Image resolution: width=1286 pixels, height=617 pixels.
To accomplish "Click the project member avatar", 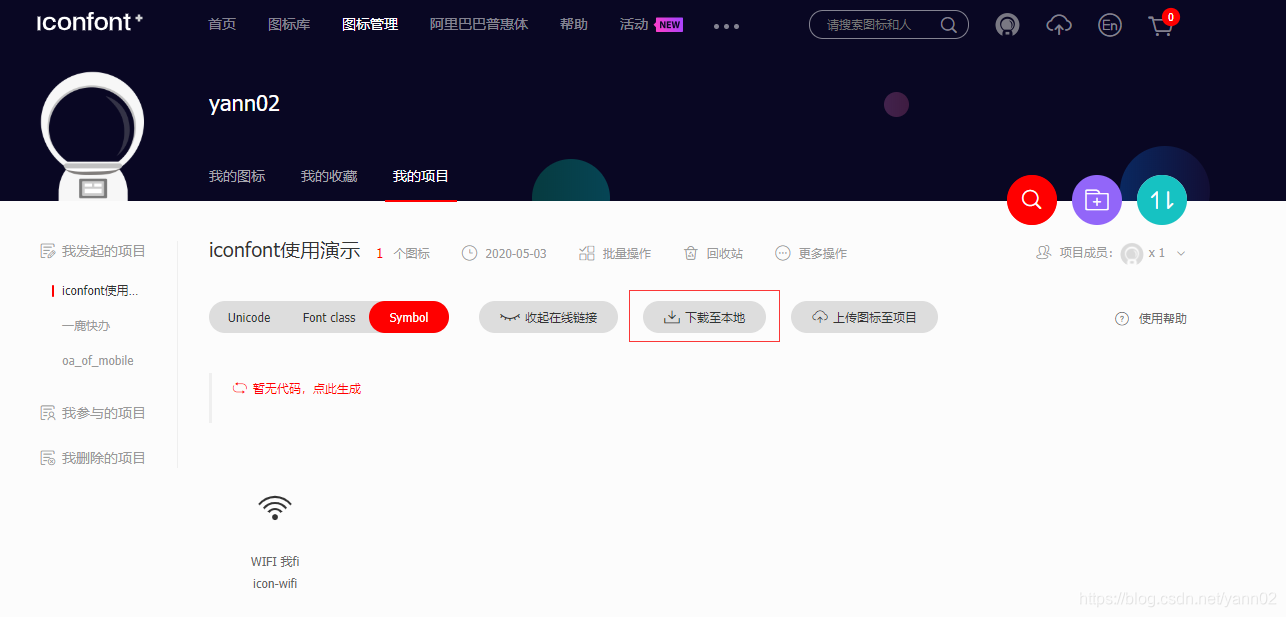I will (x=1132, y=254).
